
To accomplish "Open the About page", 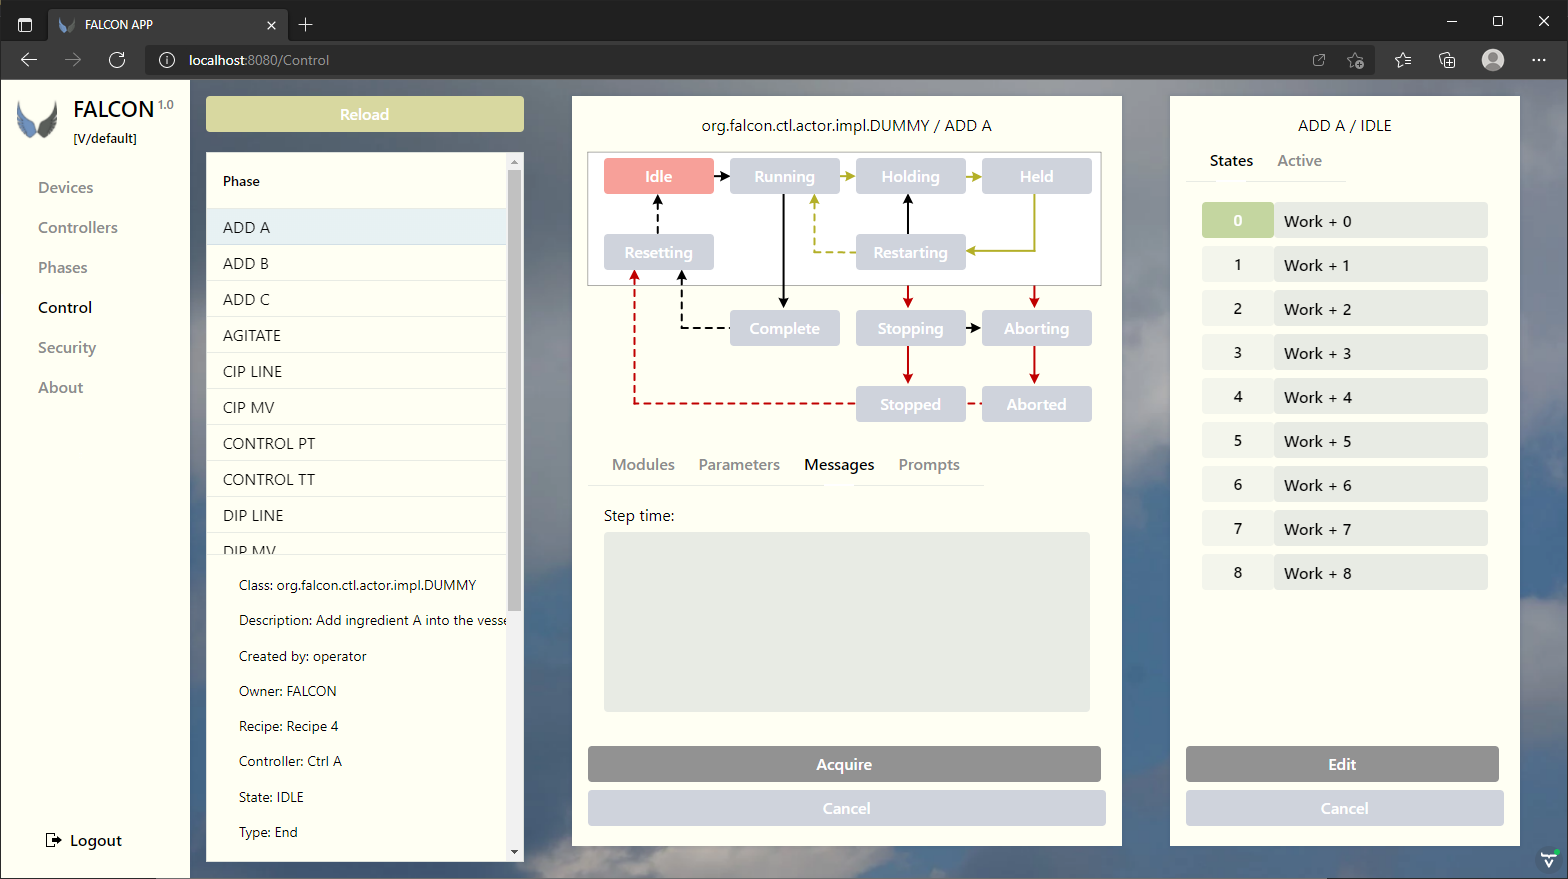I will (61, 388).
